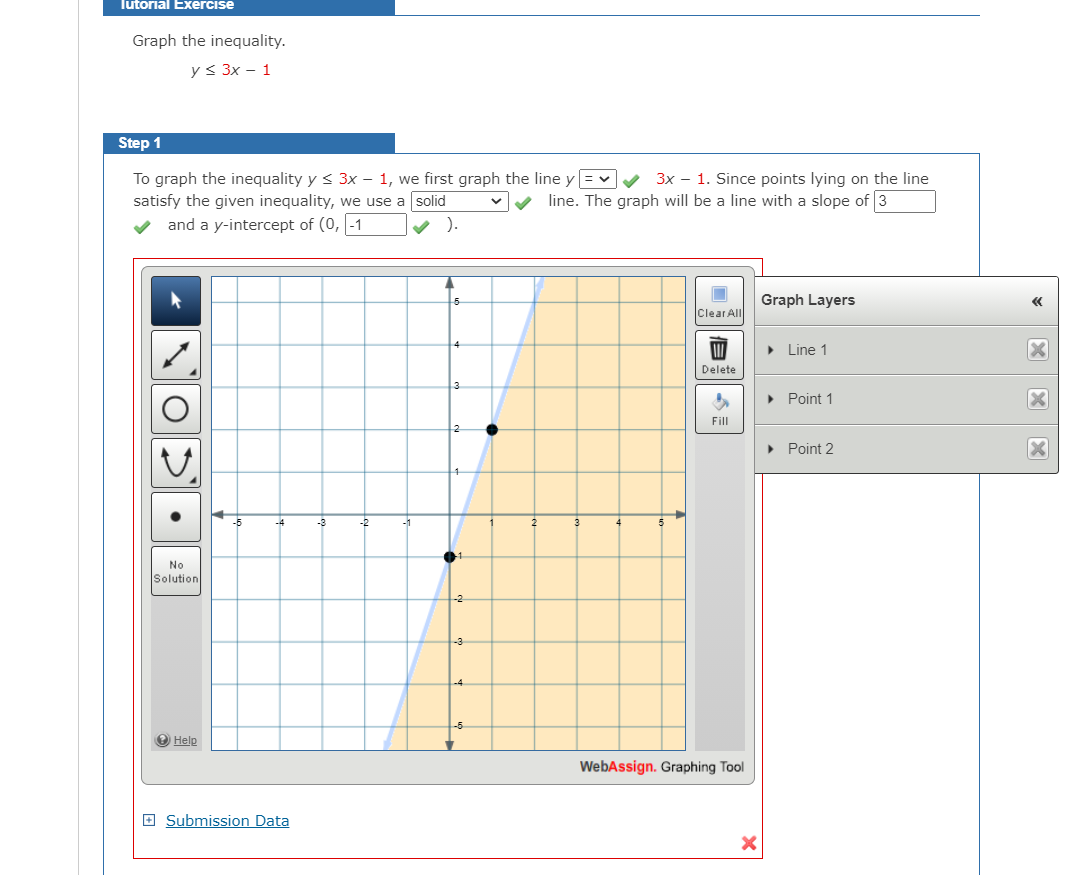This screenshot has height=875, width=1083.
Task: Click the Delete trash icon
Action: click(718, 353)
